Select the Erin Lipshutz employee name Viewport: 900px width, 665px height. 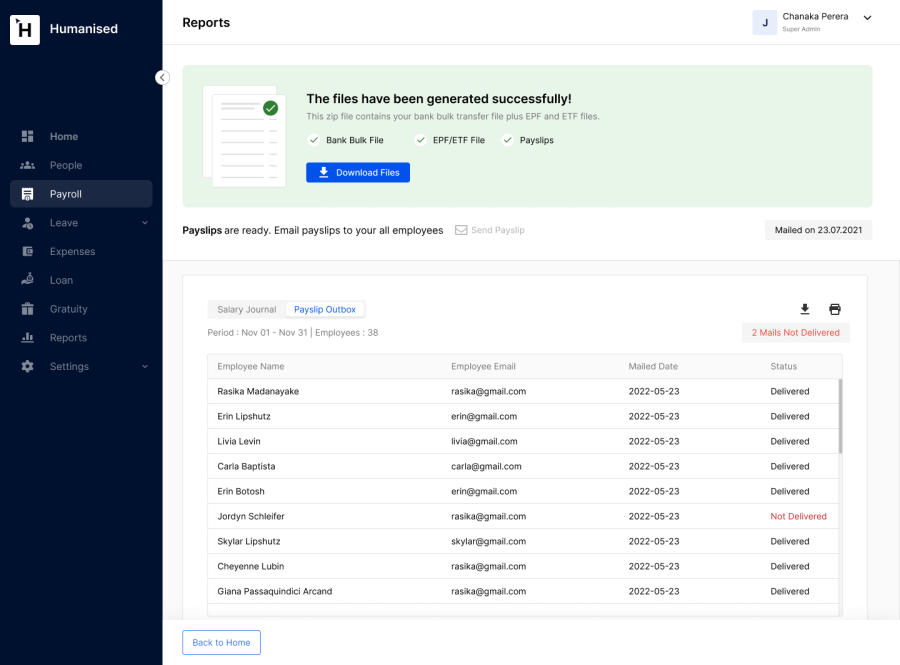244,417
